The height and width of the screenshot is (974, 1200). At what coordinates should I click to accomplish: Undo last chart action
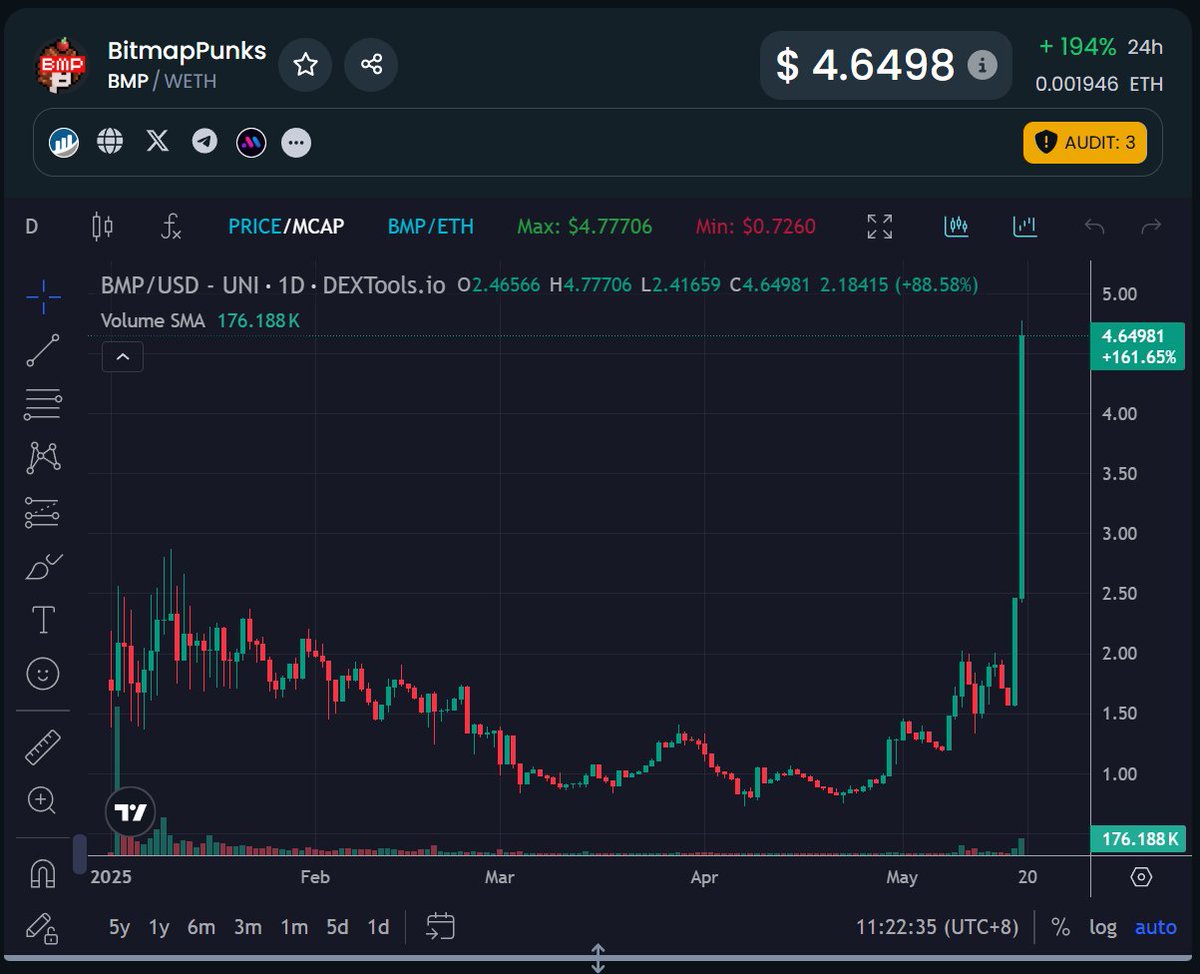(1094, 227)
